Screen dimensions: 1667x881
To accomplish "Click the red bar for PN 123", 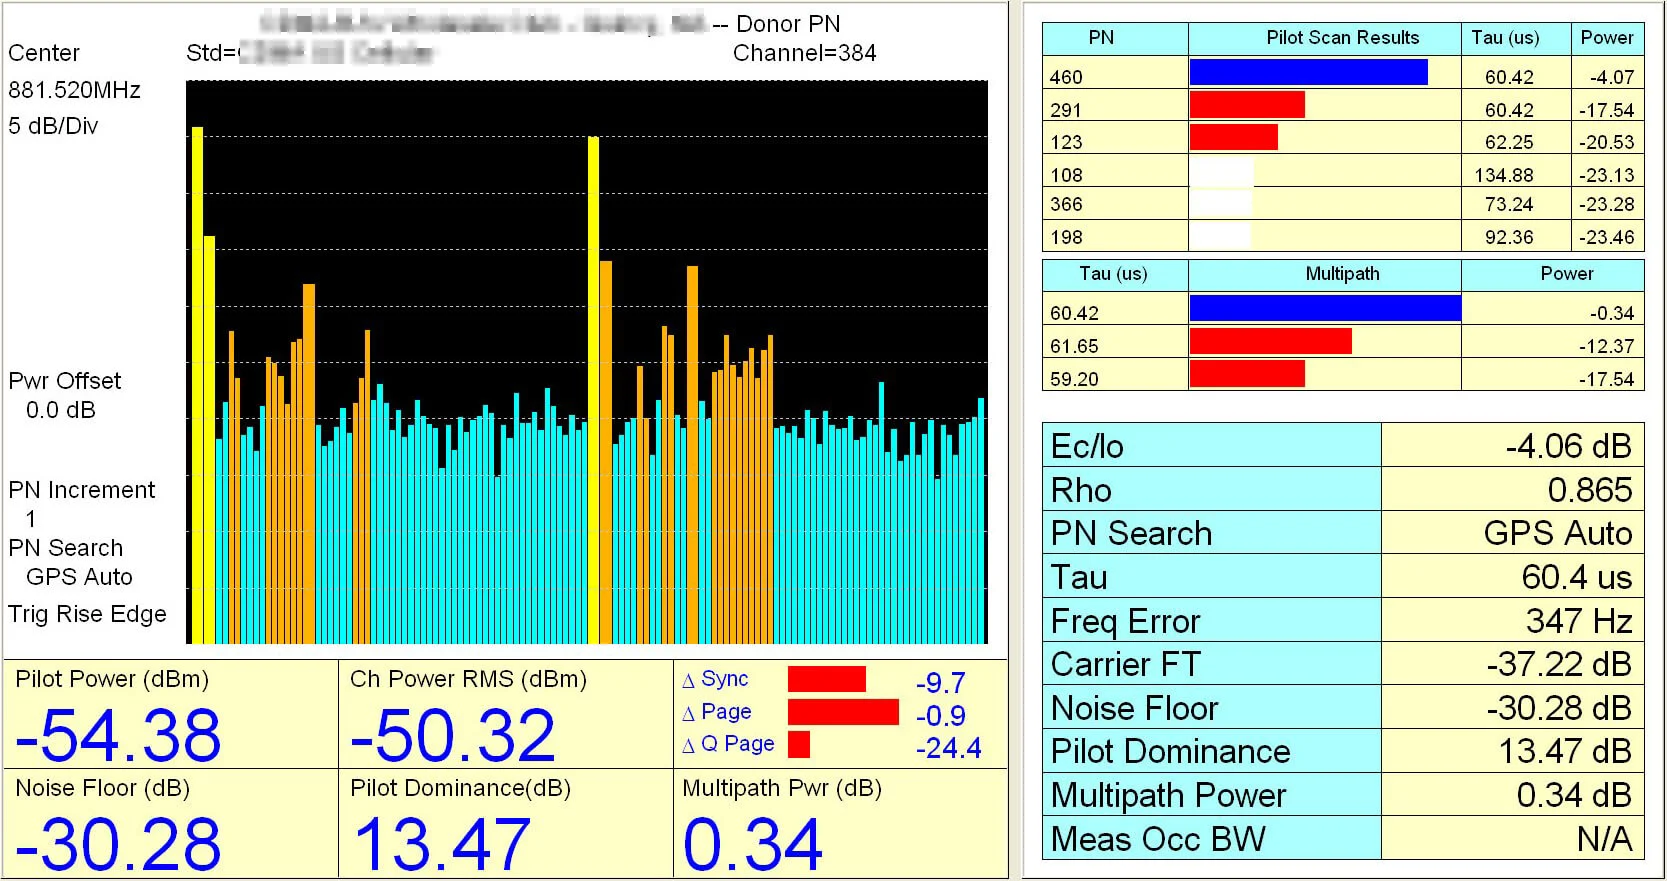I will click(1234, 137).
